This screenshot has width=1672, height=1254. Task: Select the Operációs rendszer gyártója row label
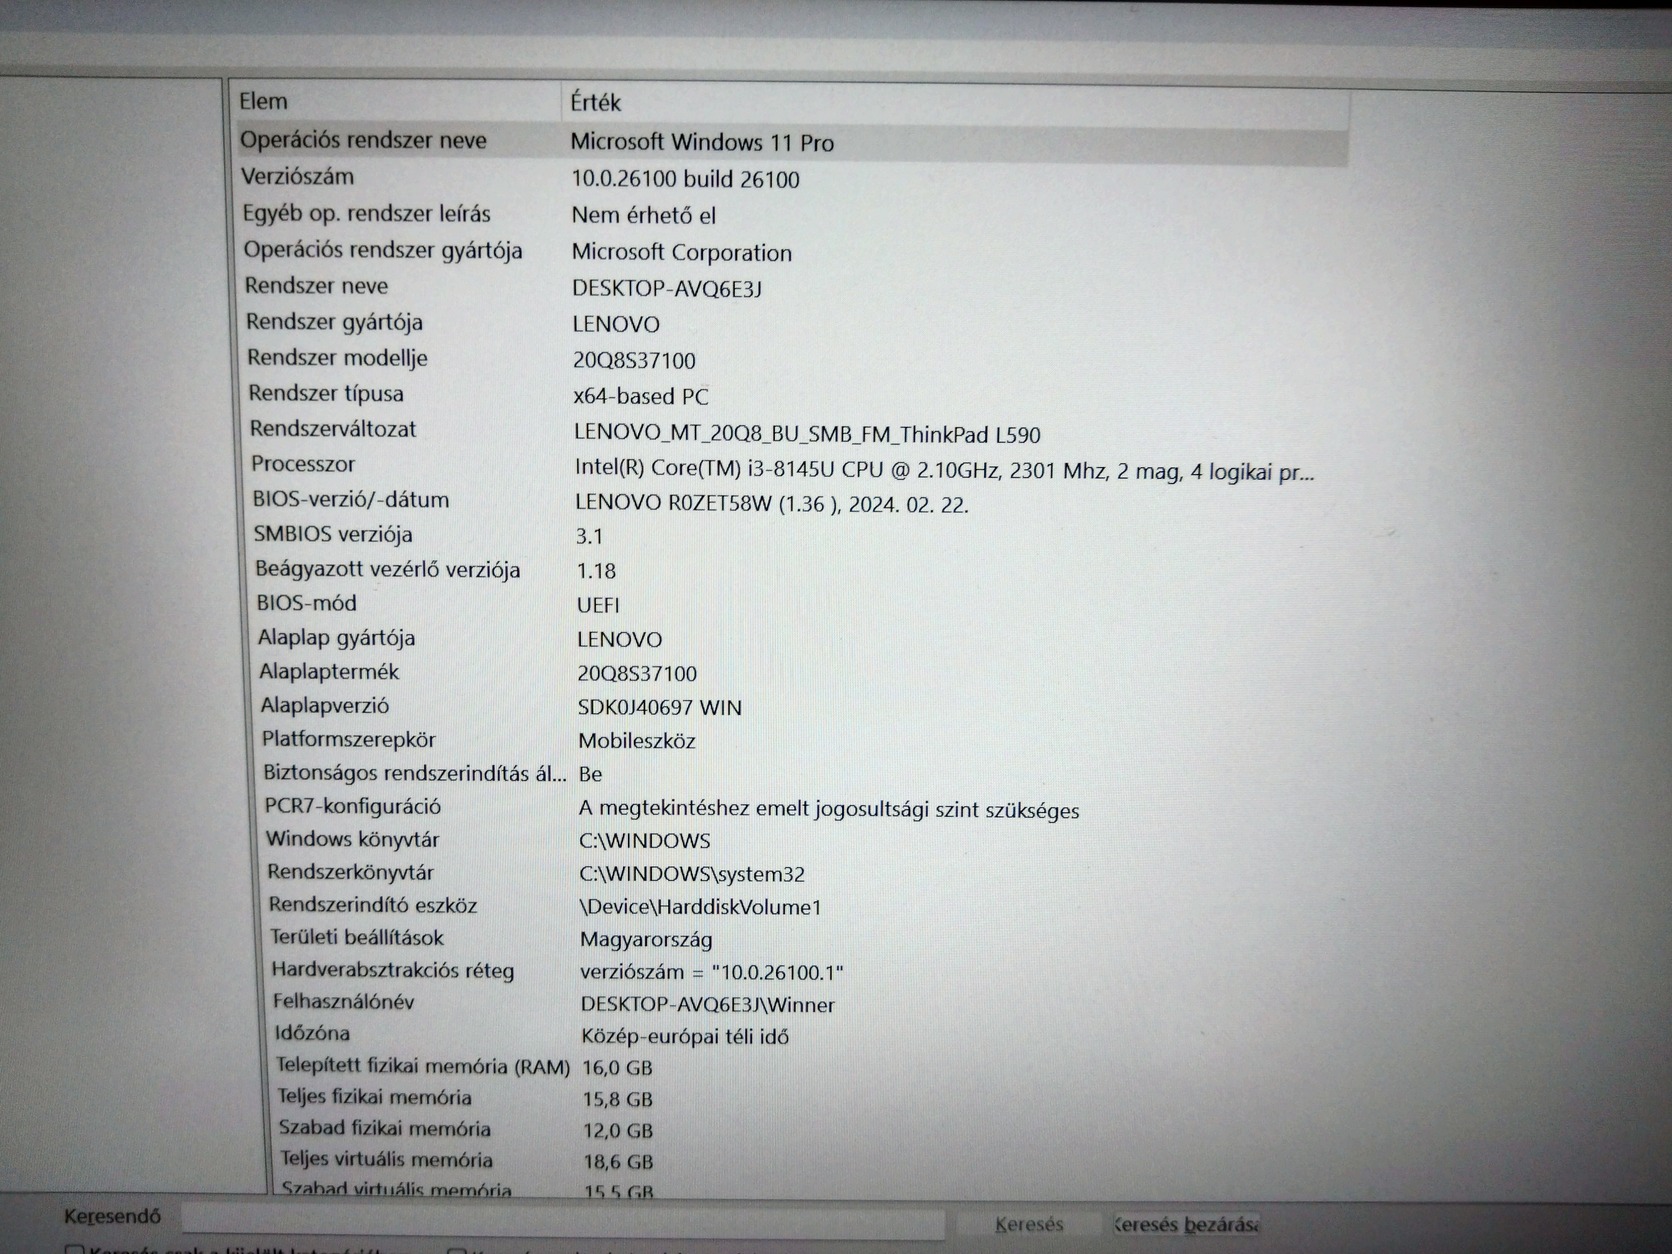pos(383,250)
